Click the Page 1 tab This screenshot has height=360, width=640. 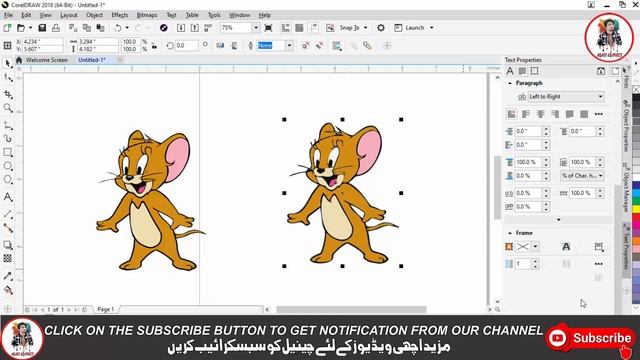(106, 309)
